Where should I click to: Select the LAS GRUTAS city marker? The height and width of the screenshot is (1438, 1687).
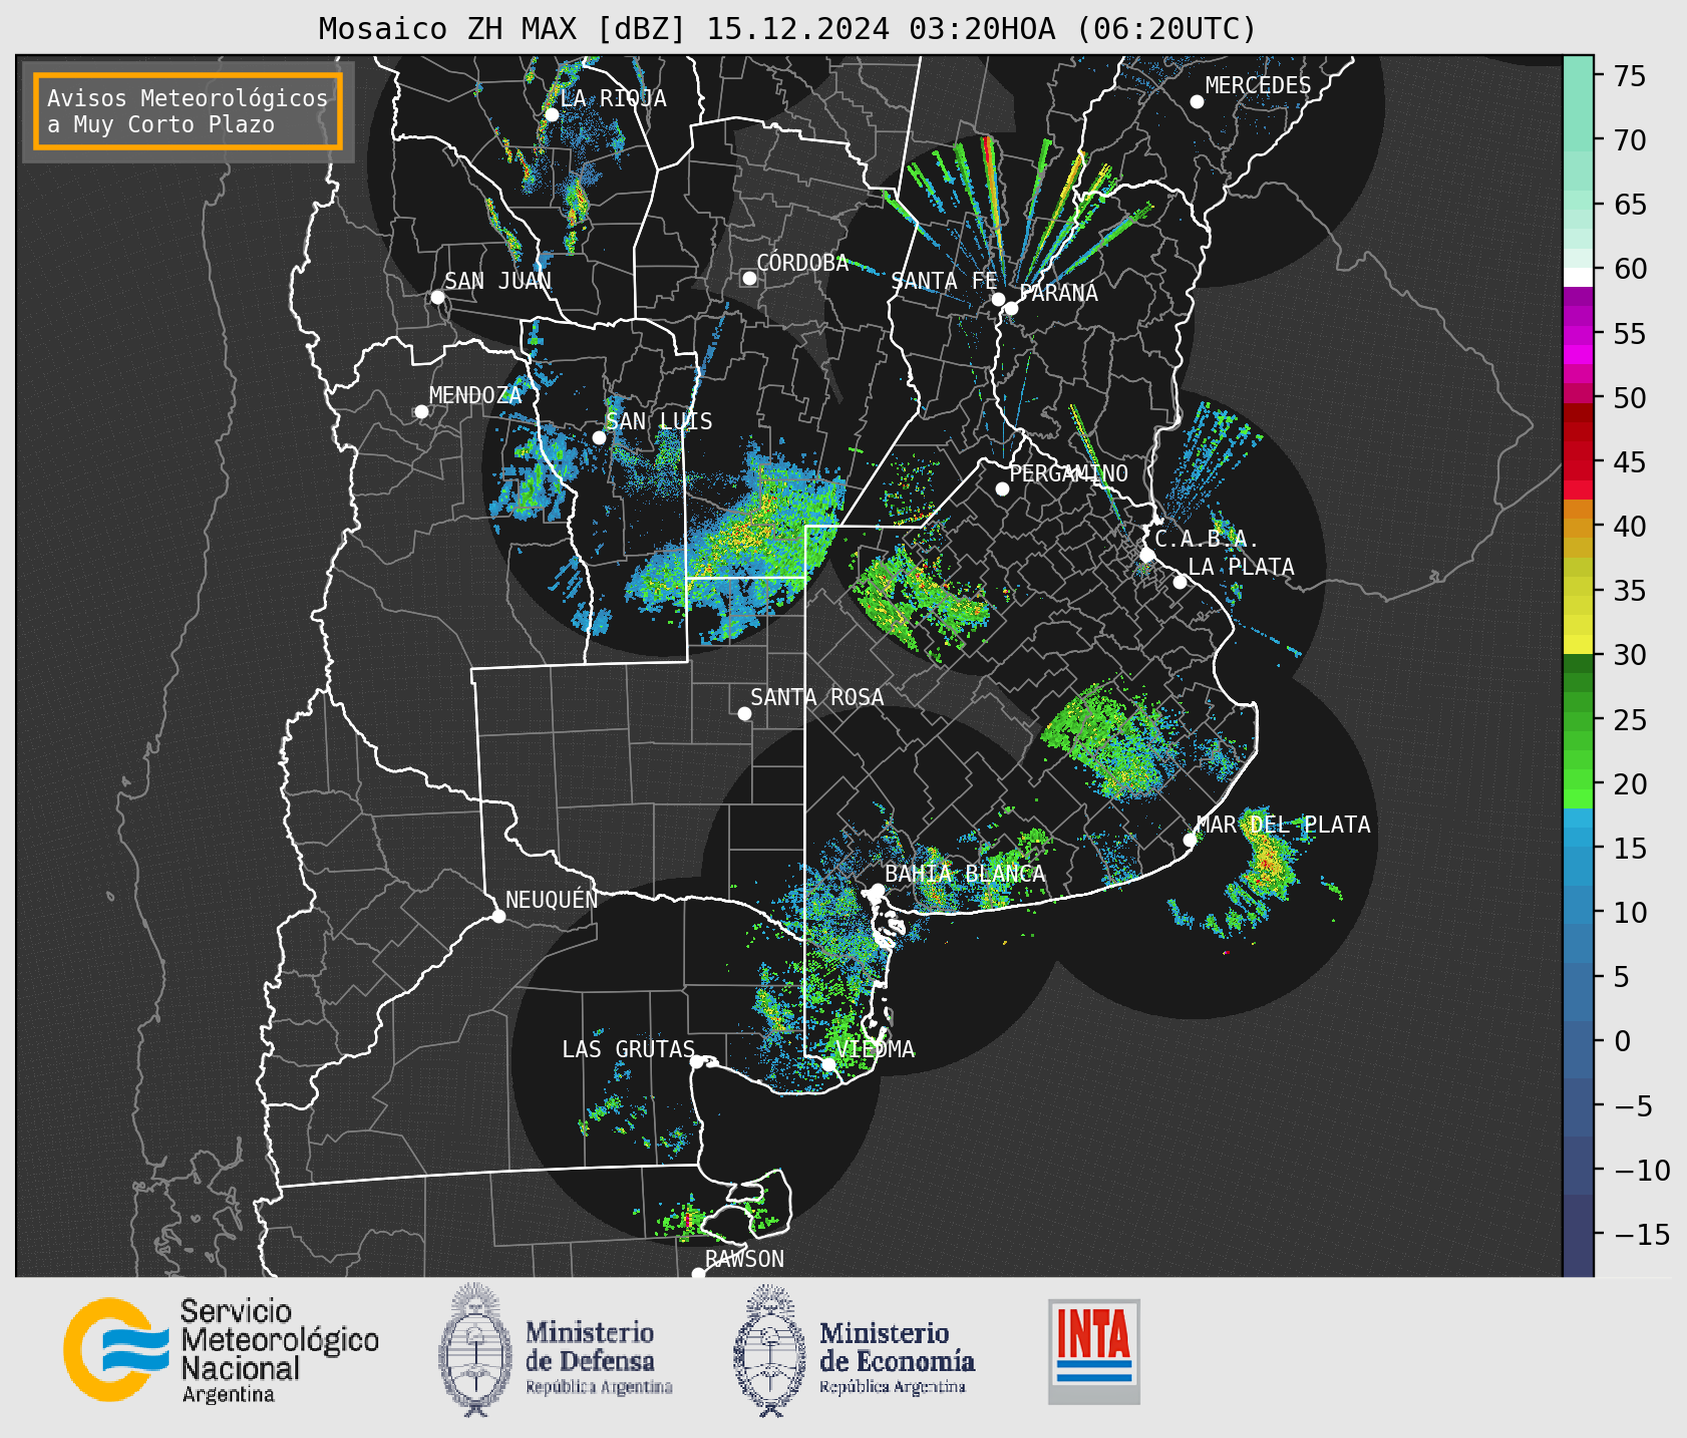[x=697, y=1062]
